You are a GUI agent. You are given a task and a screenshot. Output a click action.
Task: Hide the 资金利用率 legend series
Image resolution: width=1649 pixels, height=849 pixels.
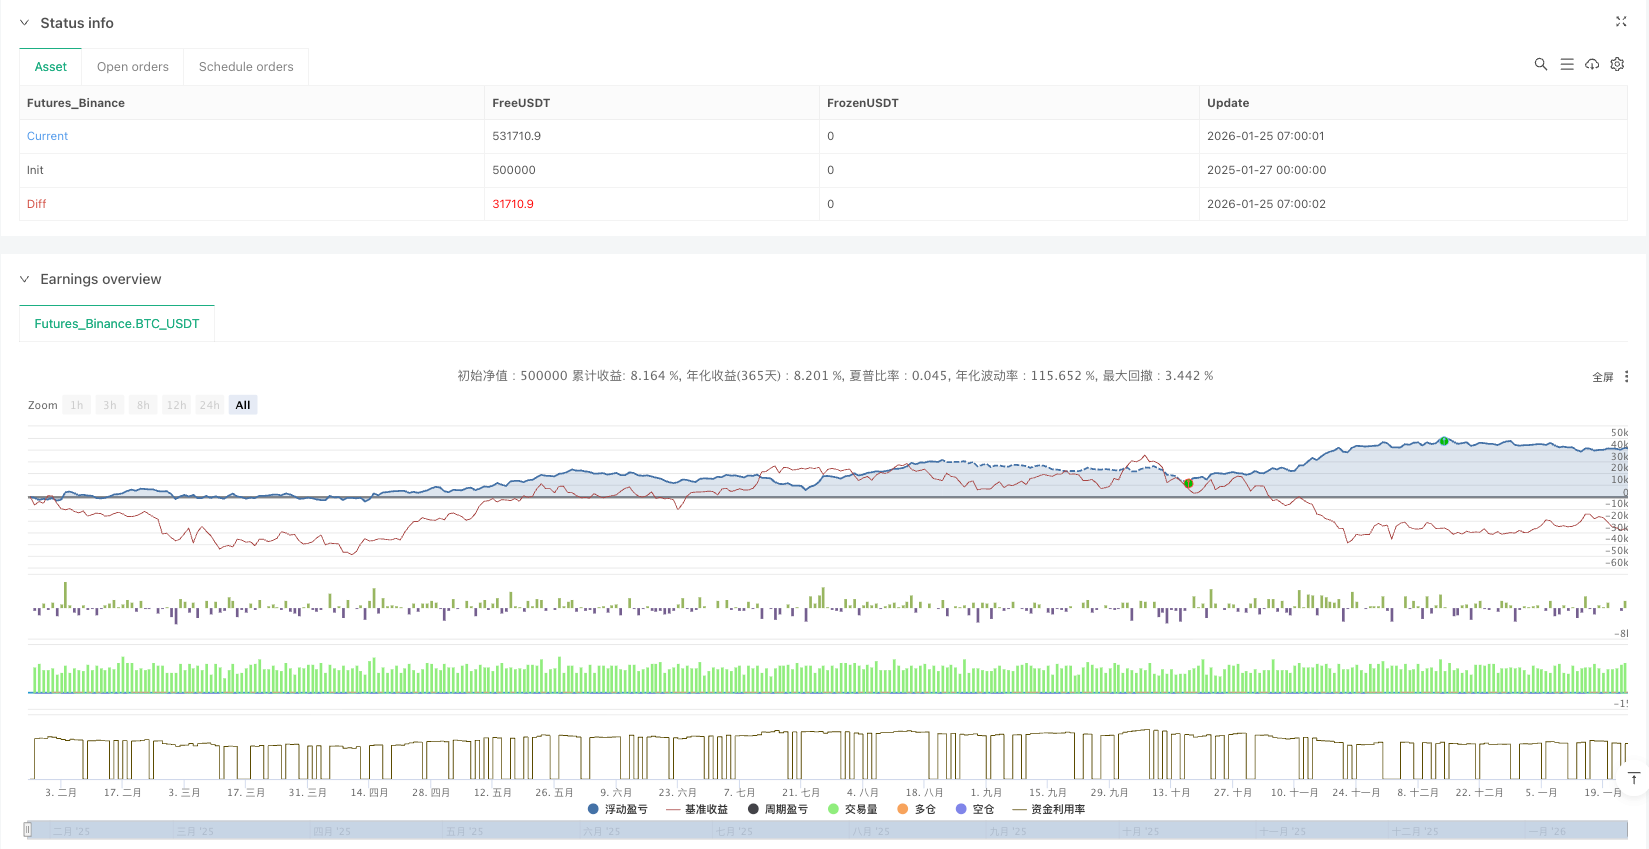(x=1048, y=809)
